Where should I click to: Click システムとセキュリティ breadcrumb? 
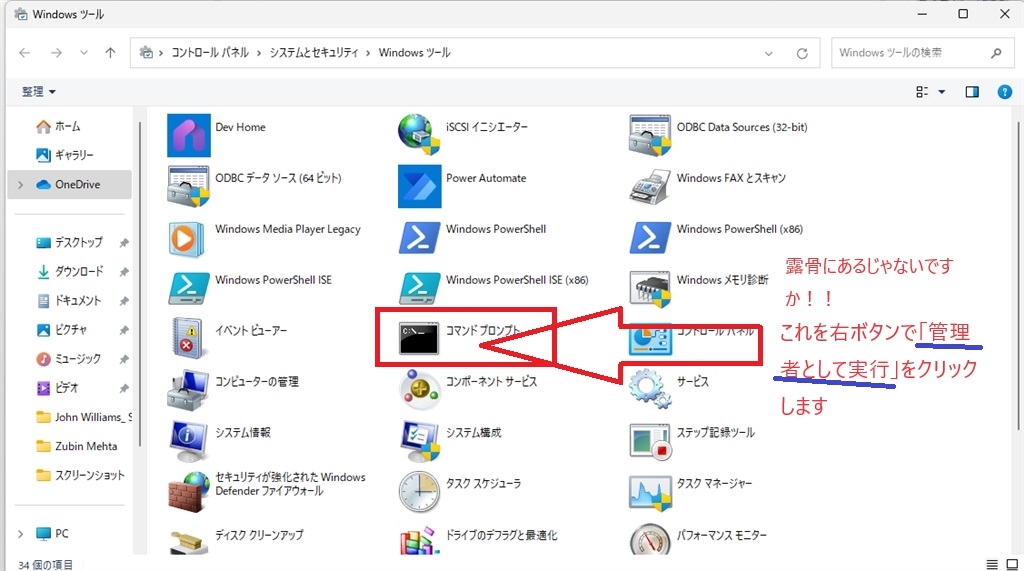[x=313, y=53]
